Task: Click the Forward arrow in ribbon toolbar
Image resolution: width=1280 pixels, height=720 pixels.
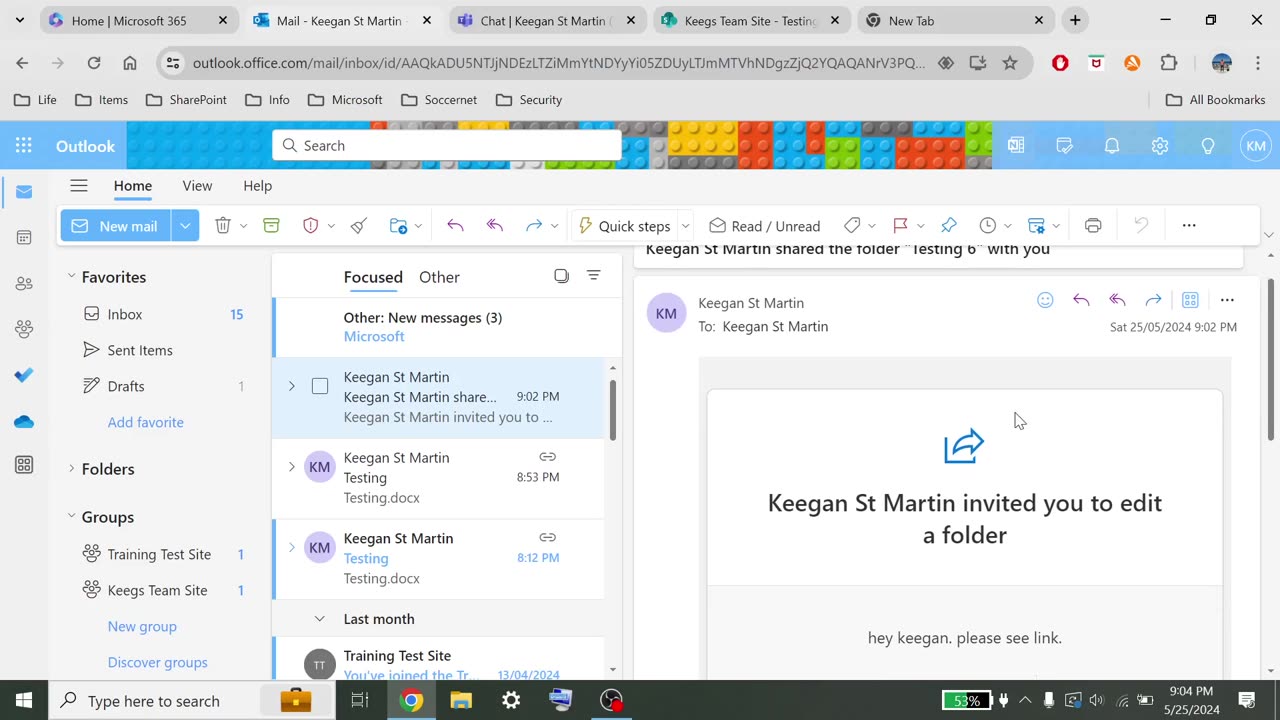Action: pos(534,226)
